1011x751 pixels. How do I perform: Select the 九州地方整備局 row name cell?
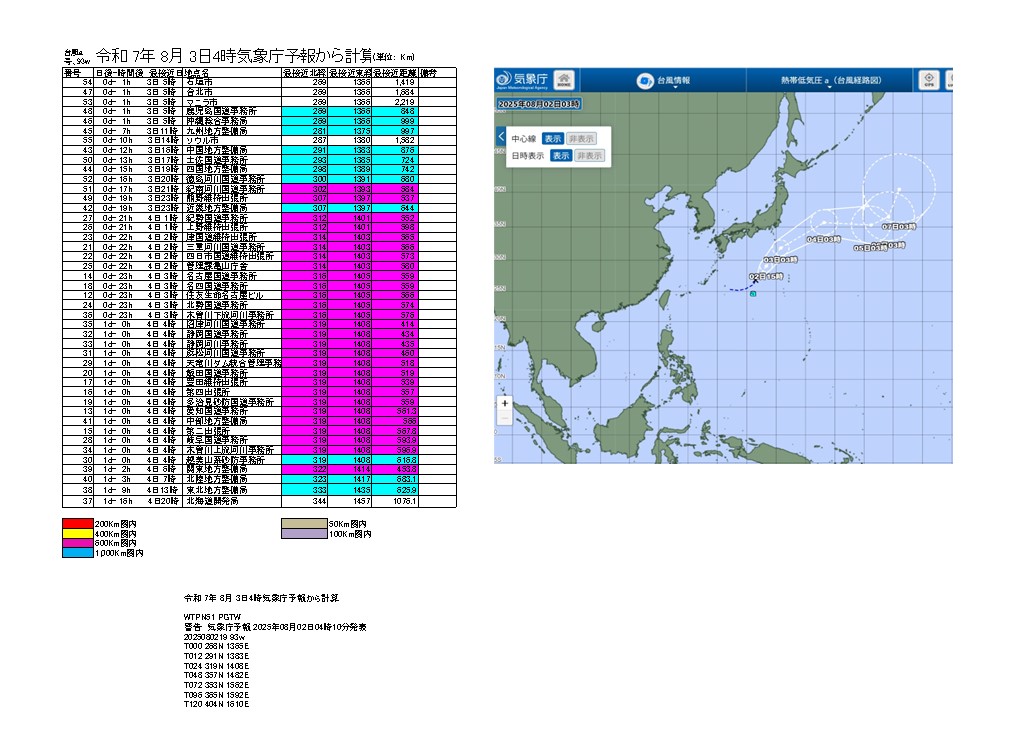click(x=232, y=130)
